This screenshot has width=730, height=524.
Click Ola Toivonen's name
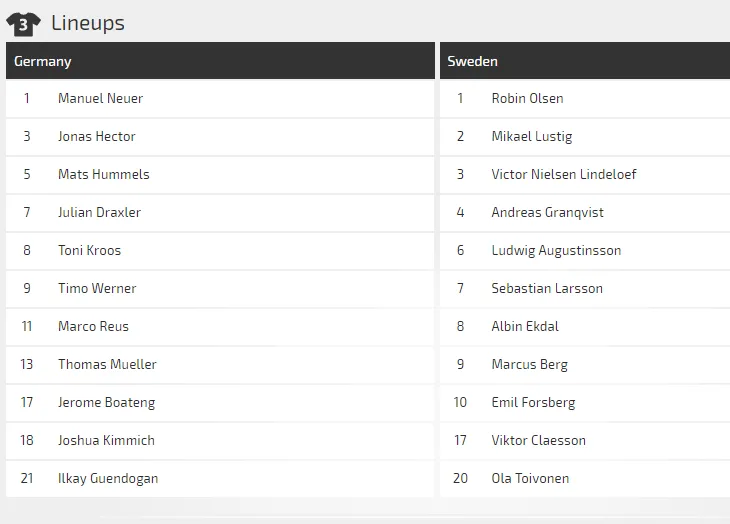click(x=529, y=478)
